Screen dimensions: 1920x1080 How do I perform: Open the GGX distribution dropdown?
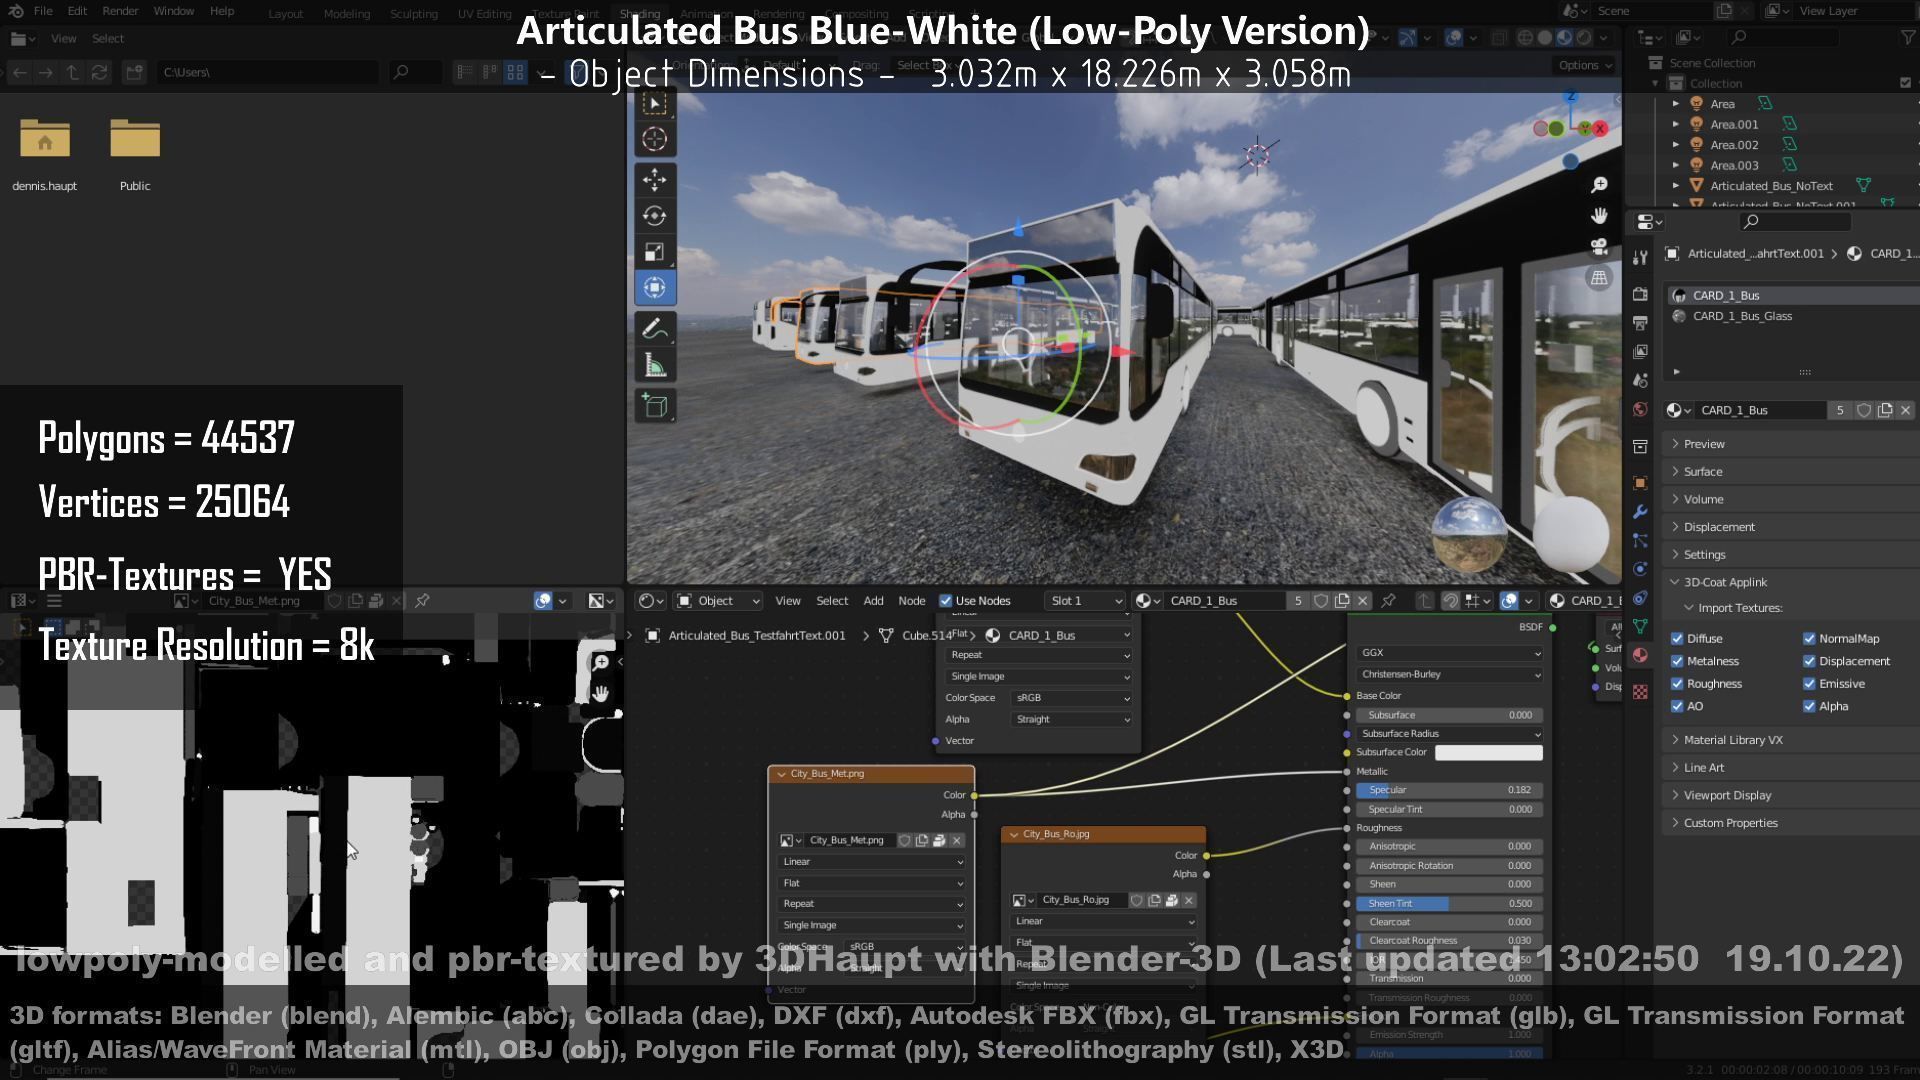(x=1449, y=653)
